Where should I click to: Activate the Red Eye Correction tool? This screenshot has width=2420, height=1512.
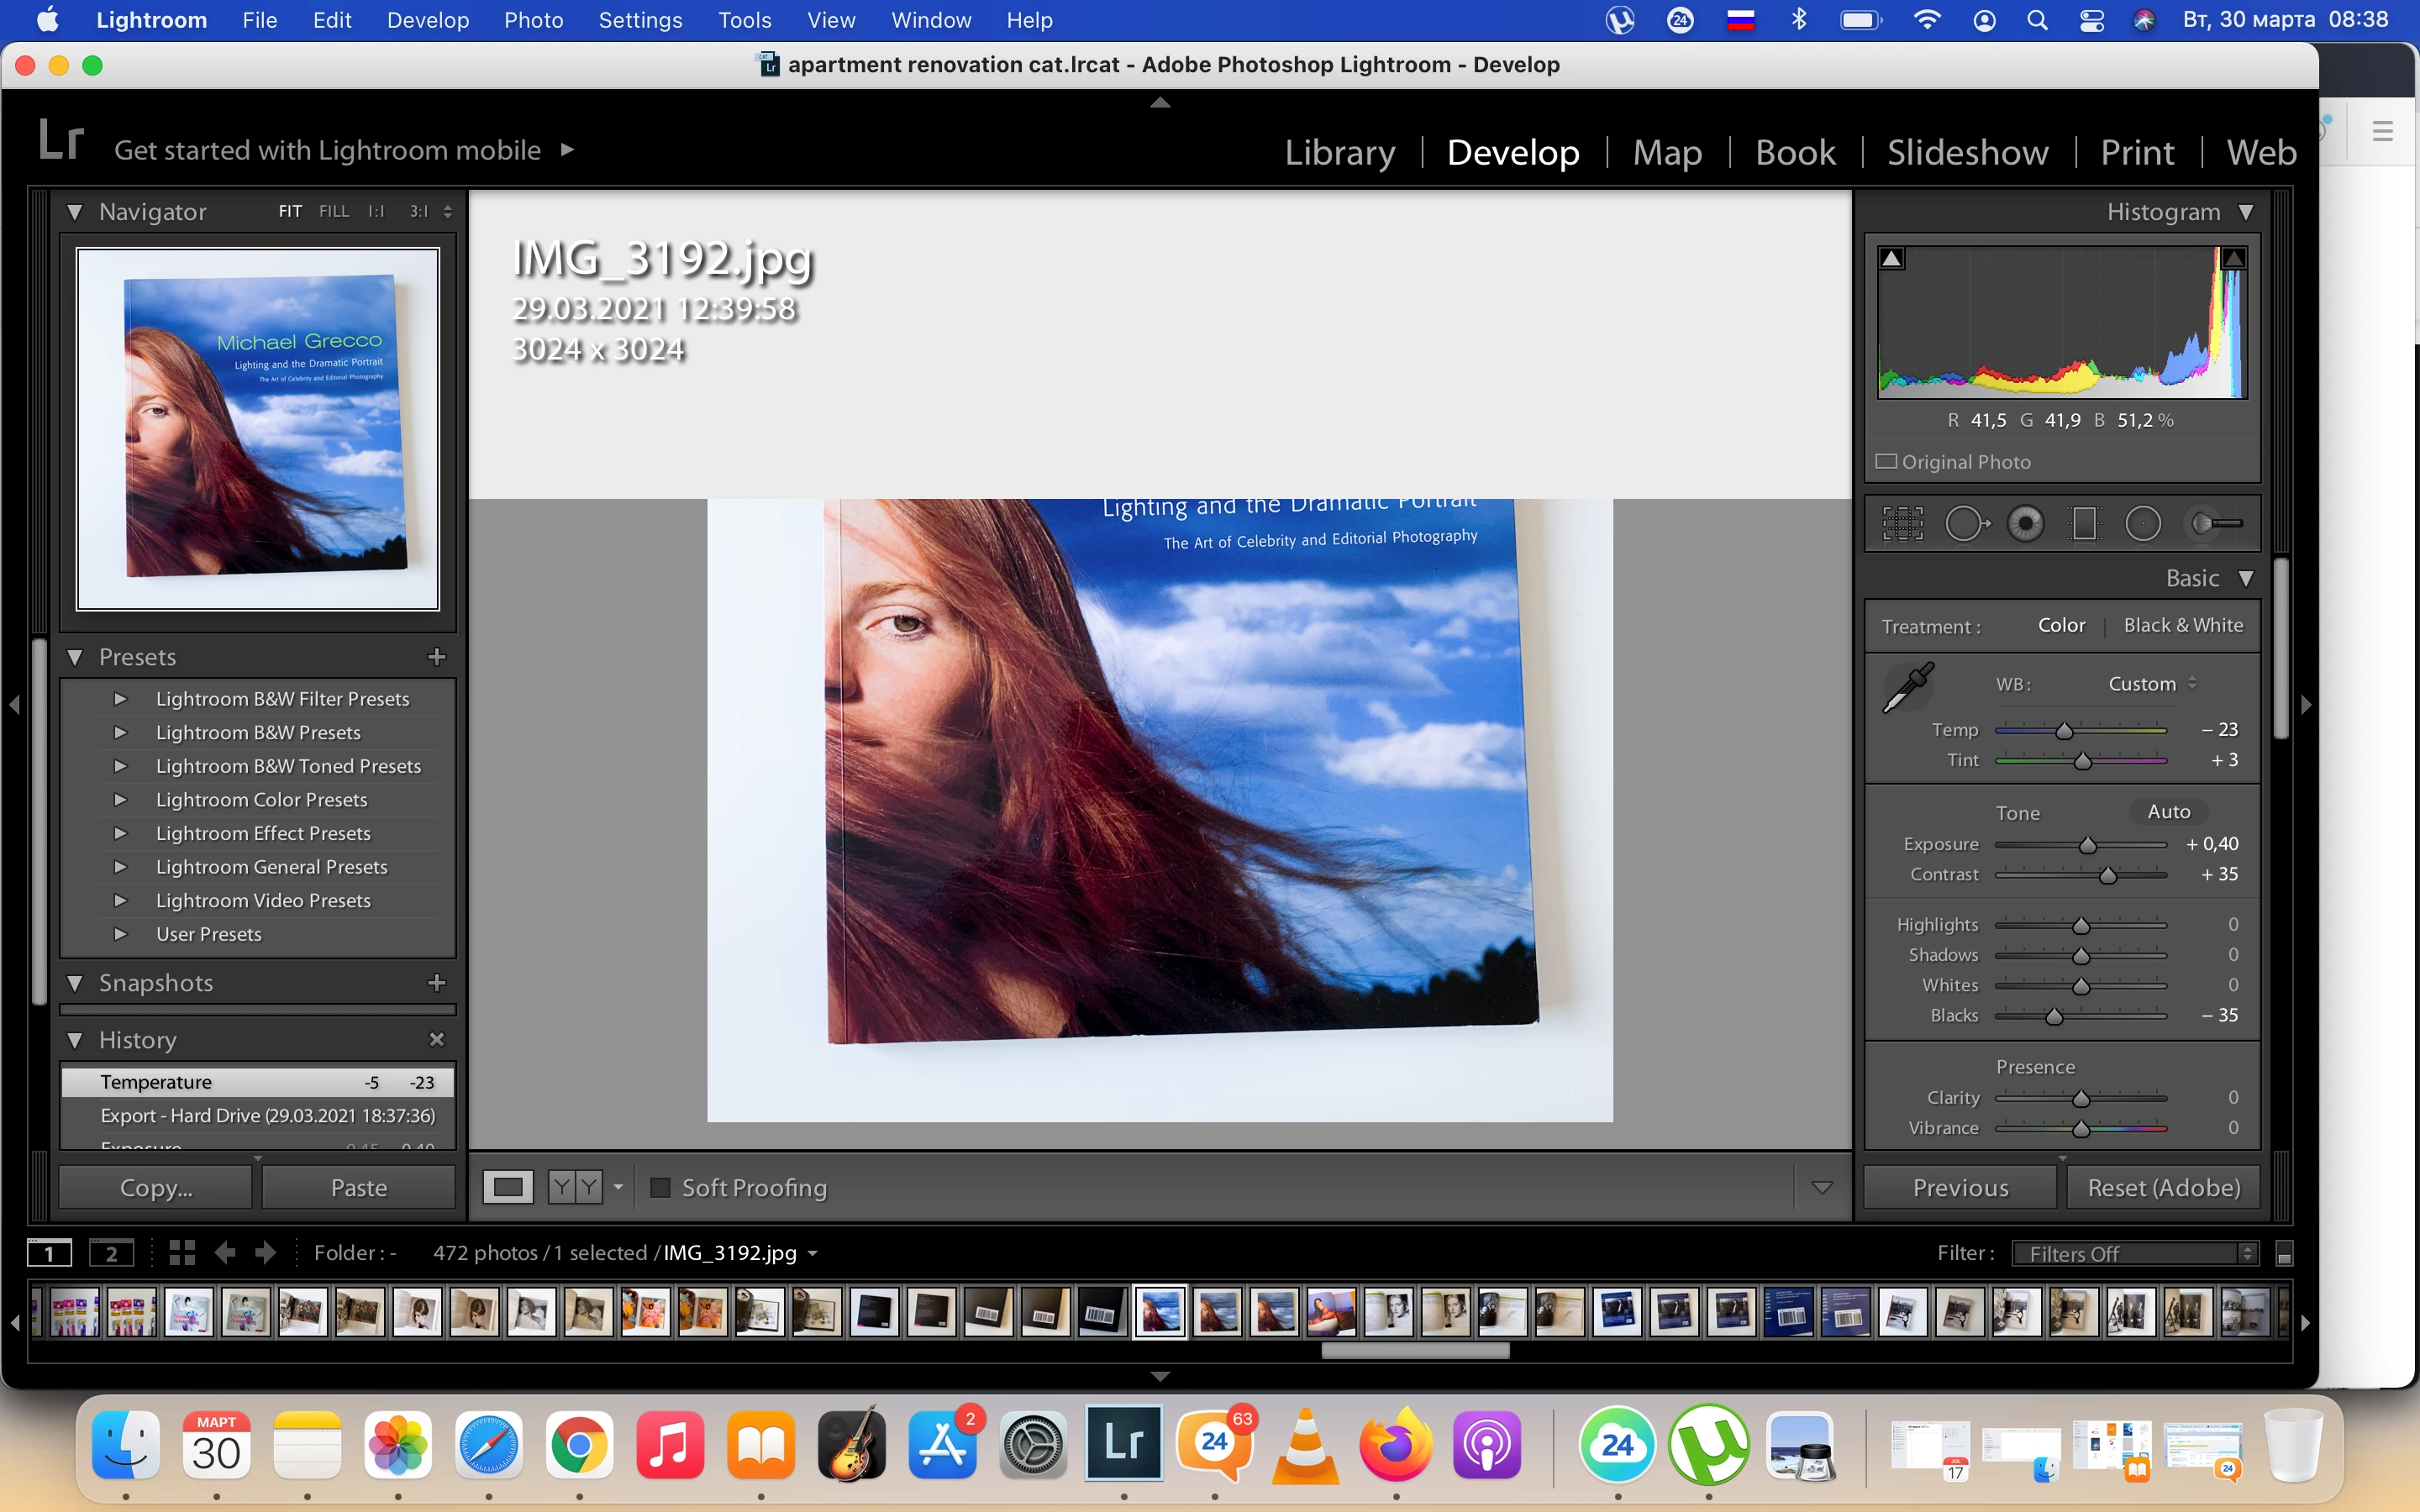tap(2026, 523)
